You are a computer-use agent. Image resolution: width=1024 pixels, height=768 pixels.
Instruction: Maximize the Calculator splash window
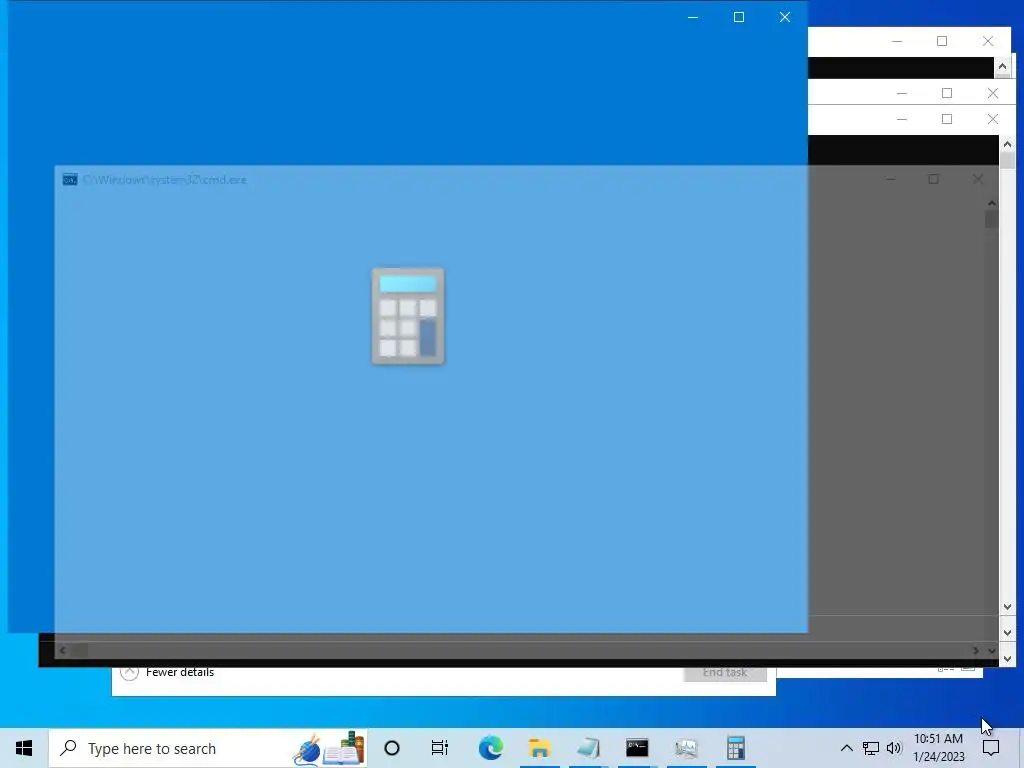point(739,17)
